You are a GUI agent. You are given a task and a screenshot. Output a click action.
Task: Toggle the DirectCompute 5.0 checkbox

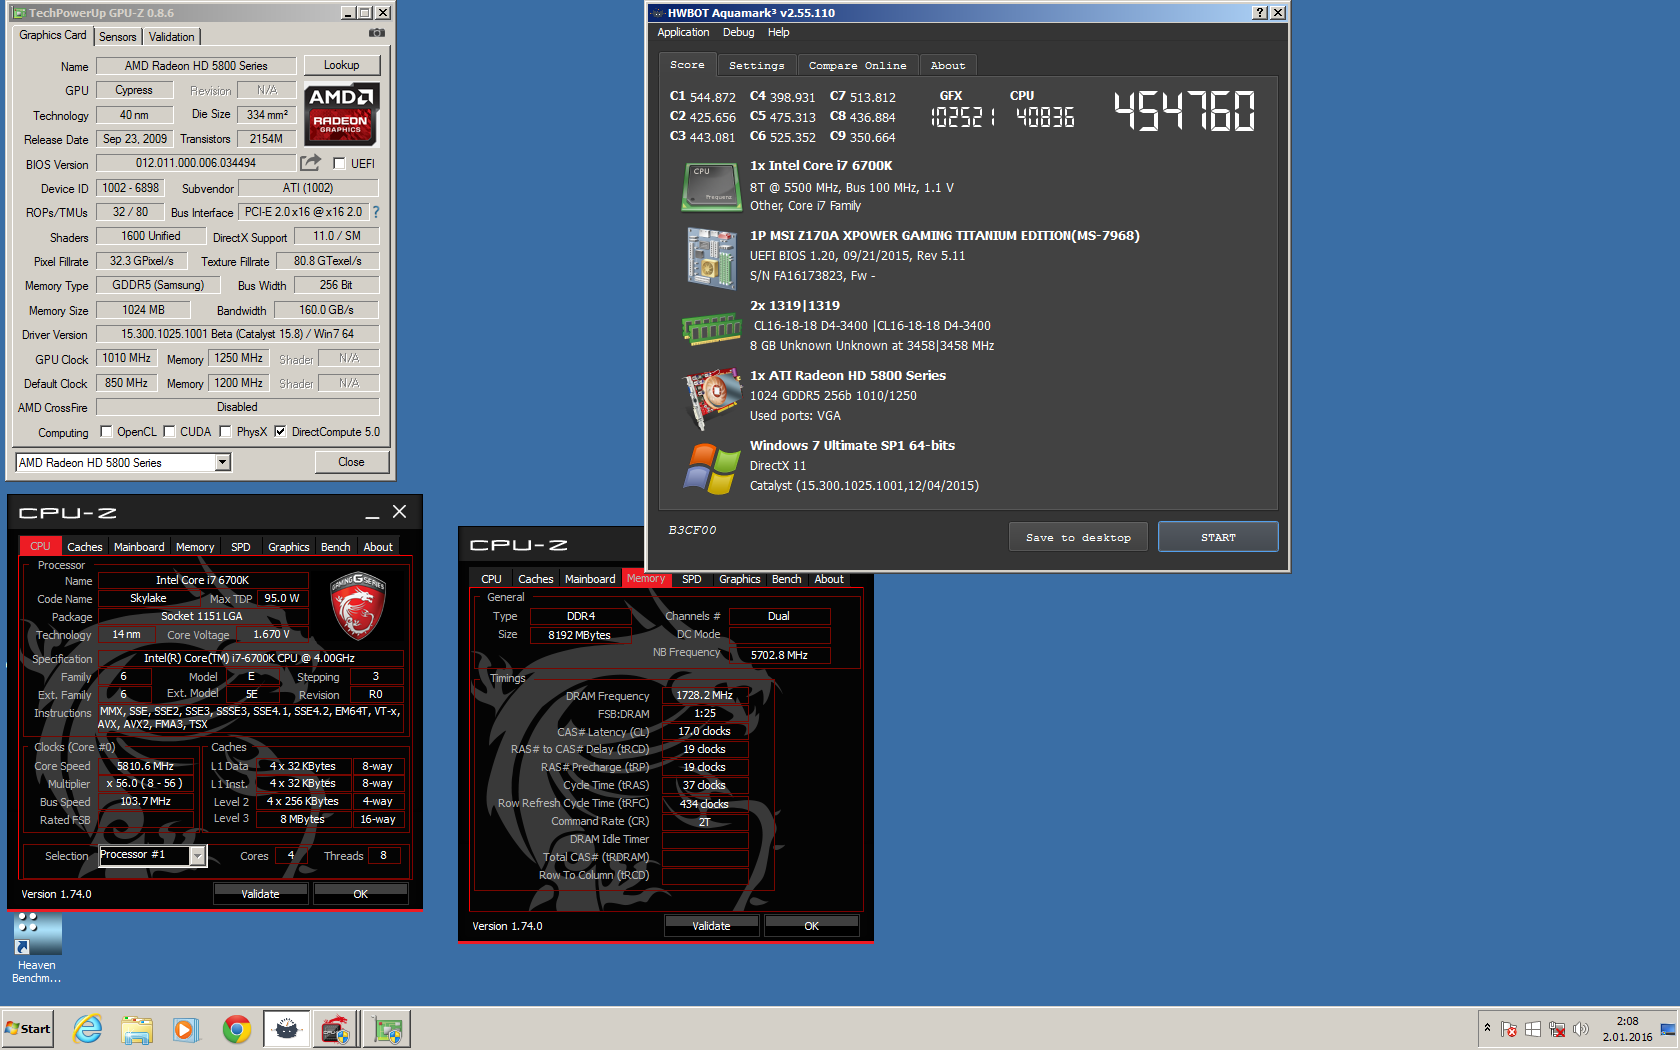(281, 432)
